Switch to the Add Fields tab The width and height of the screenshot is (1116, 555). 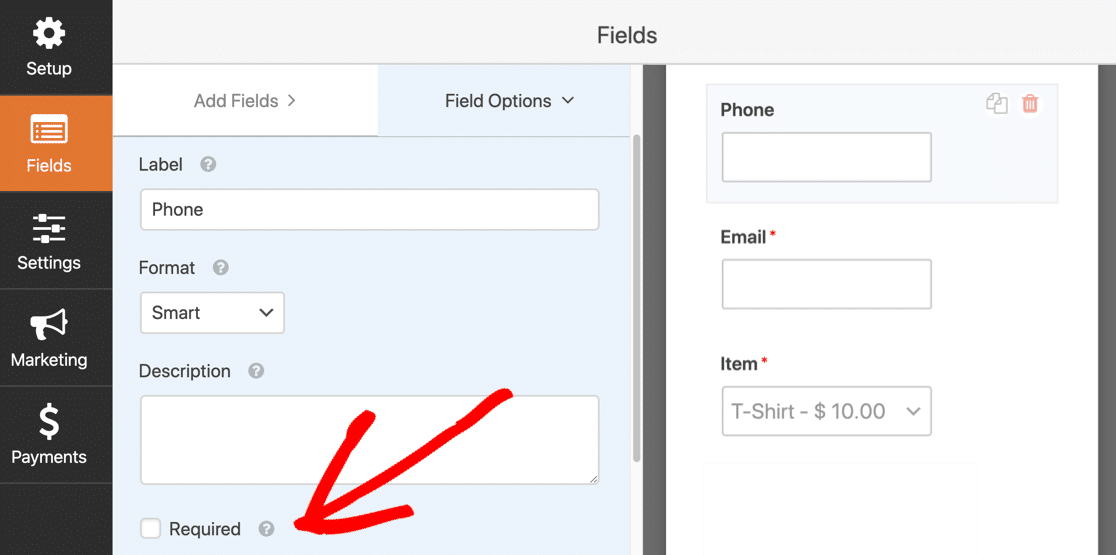tap(245, 101)
